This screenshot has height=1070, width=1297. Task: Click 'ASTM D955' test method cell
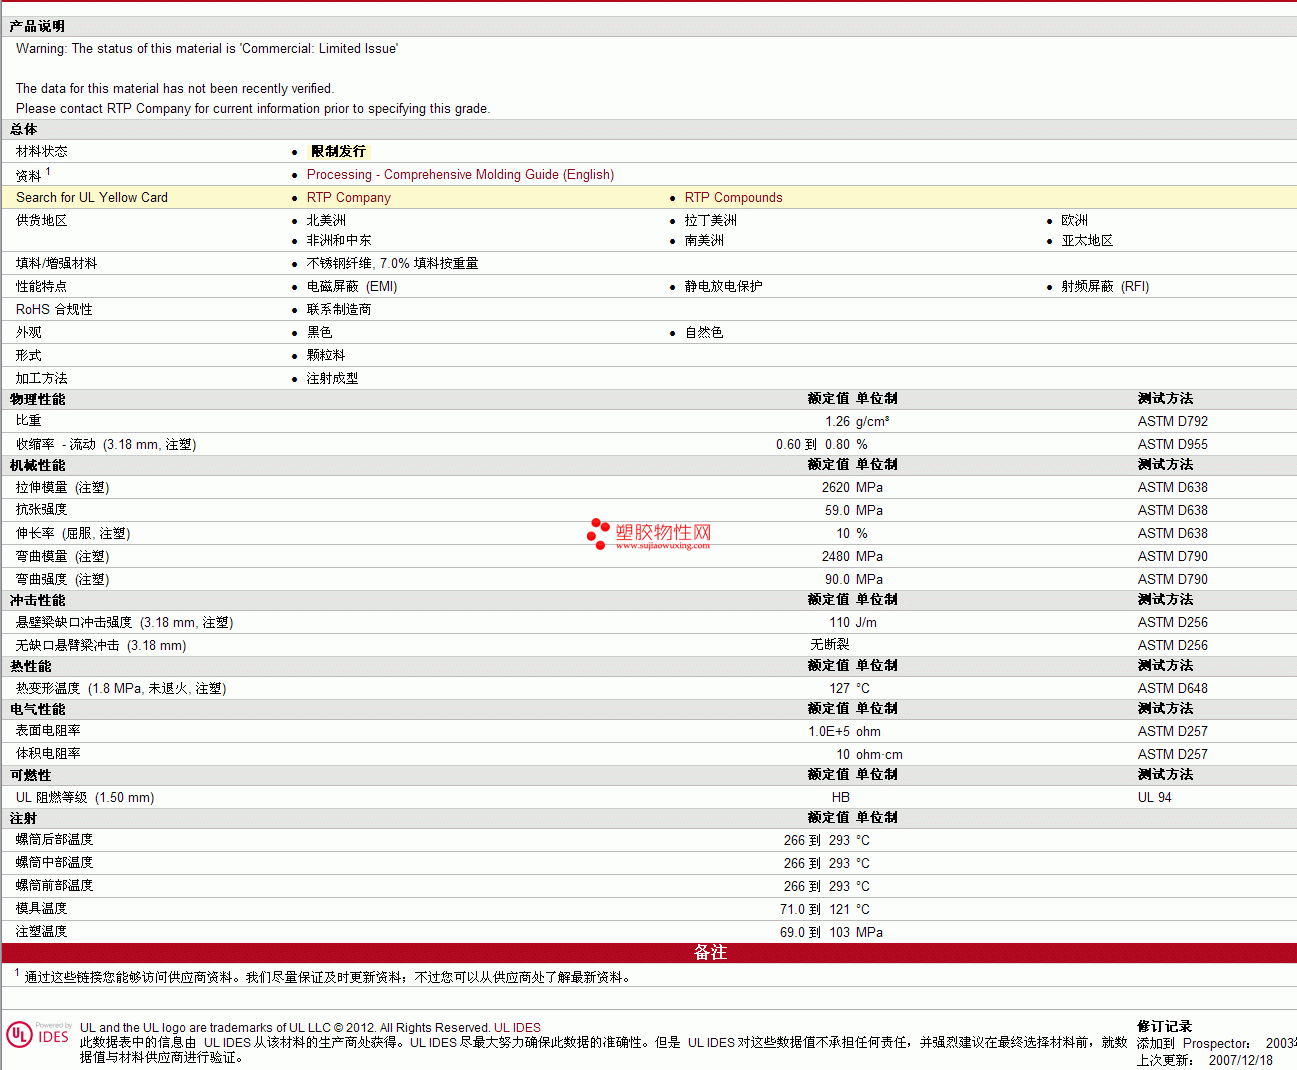point(1172,444)
